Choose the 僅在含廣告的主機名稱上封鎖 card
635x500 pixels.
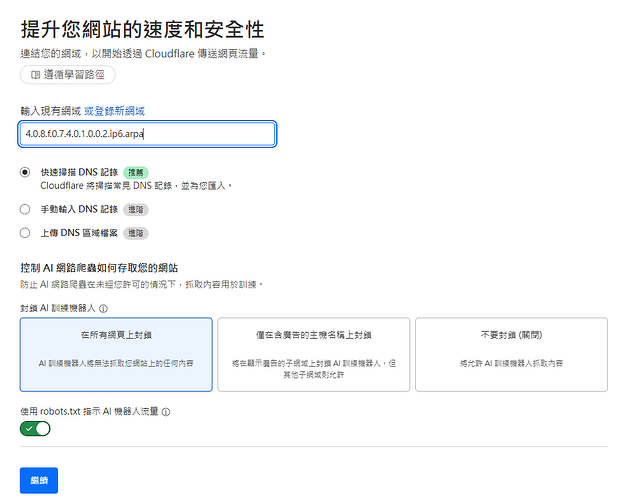(x=313, y=354)
